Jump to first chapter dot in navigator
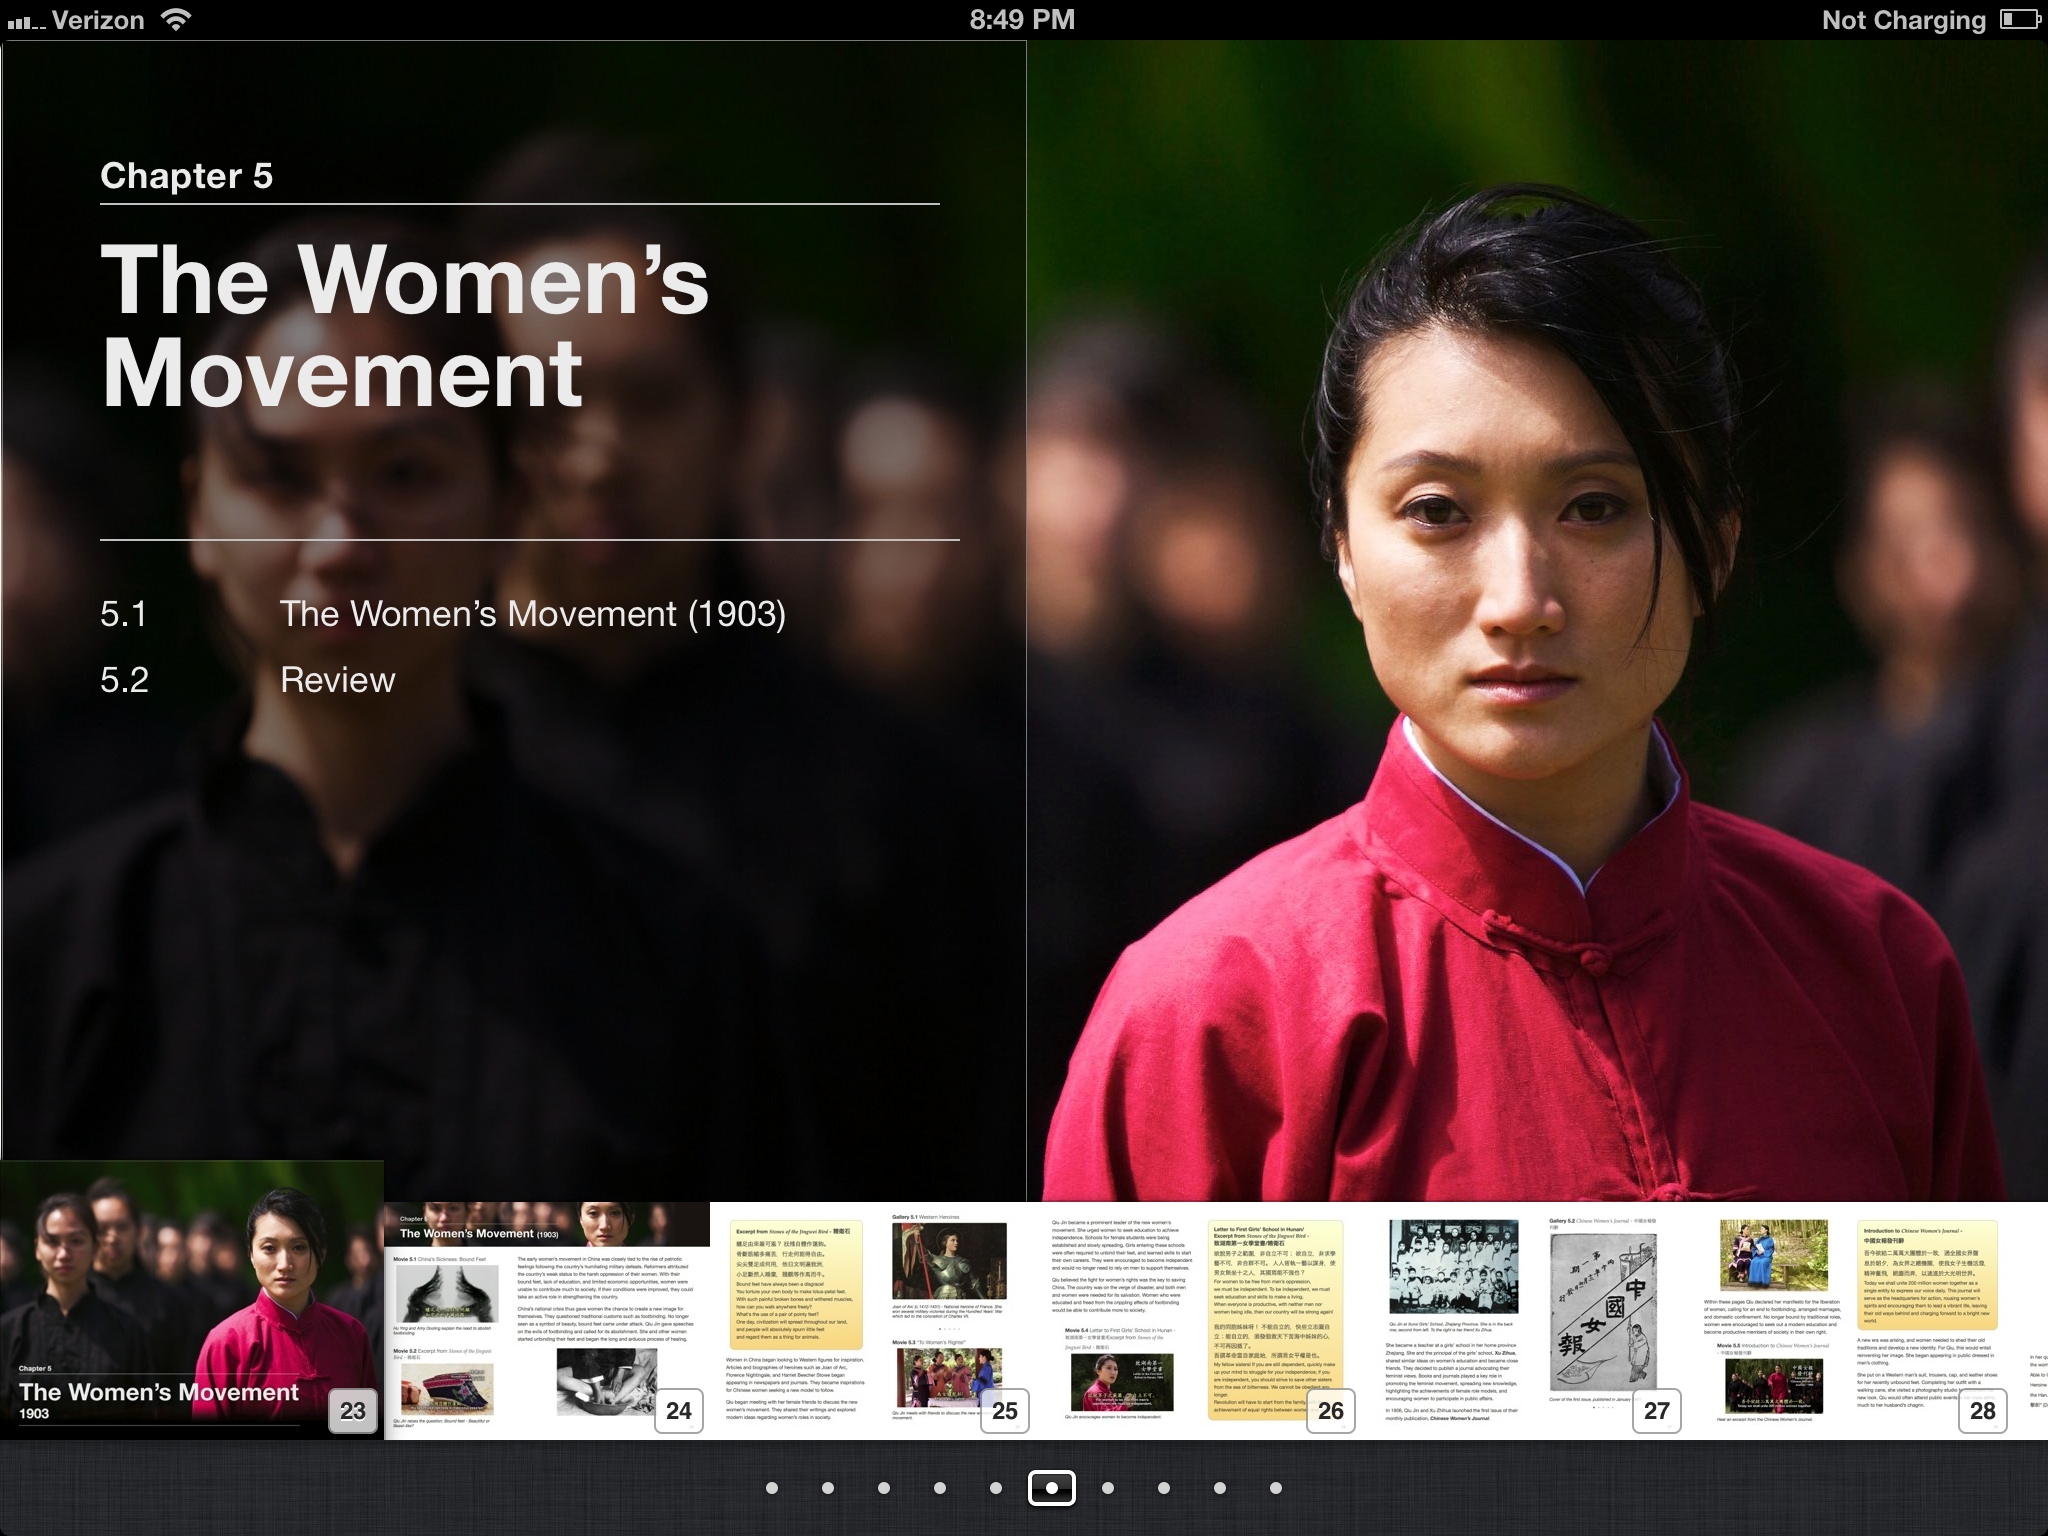This screenshot has height=1536, width=2048. 772,1488
